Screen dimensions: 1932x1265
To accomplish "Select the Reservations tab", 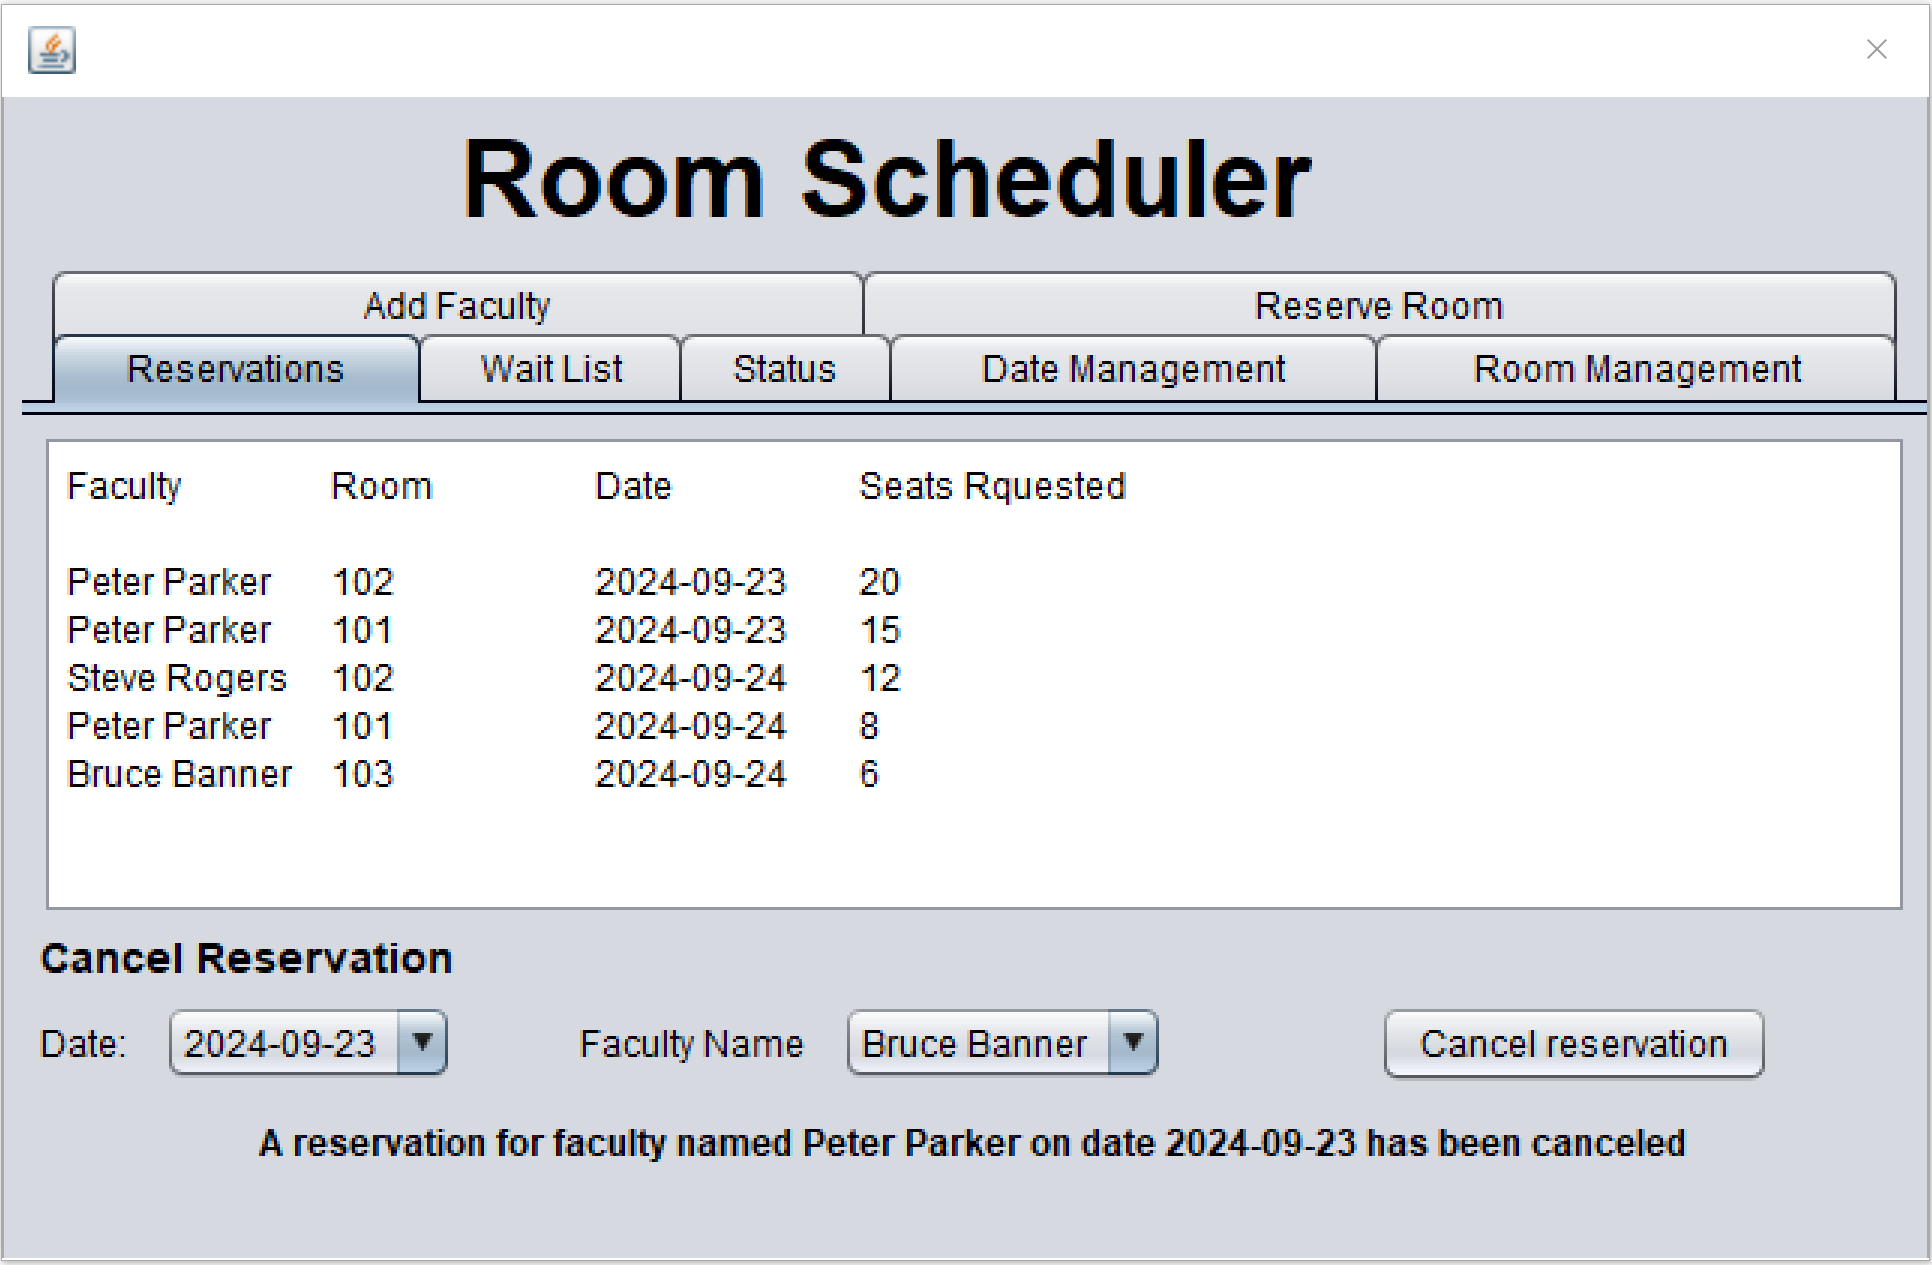I will (236, 370).
